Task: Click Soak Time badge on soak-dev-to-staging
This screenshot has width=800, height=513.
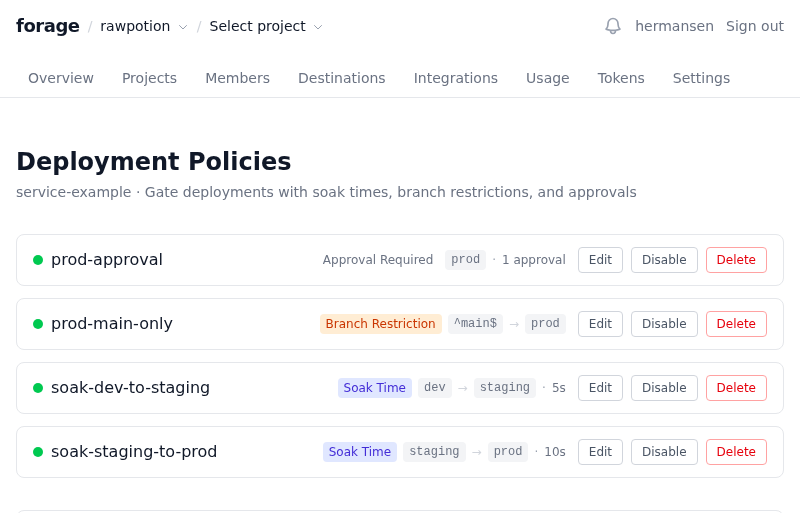Action: [374, 388]
